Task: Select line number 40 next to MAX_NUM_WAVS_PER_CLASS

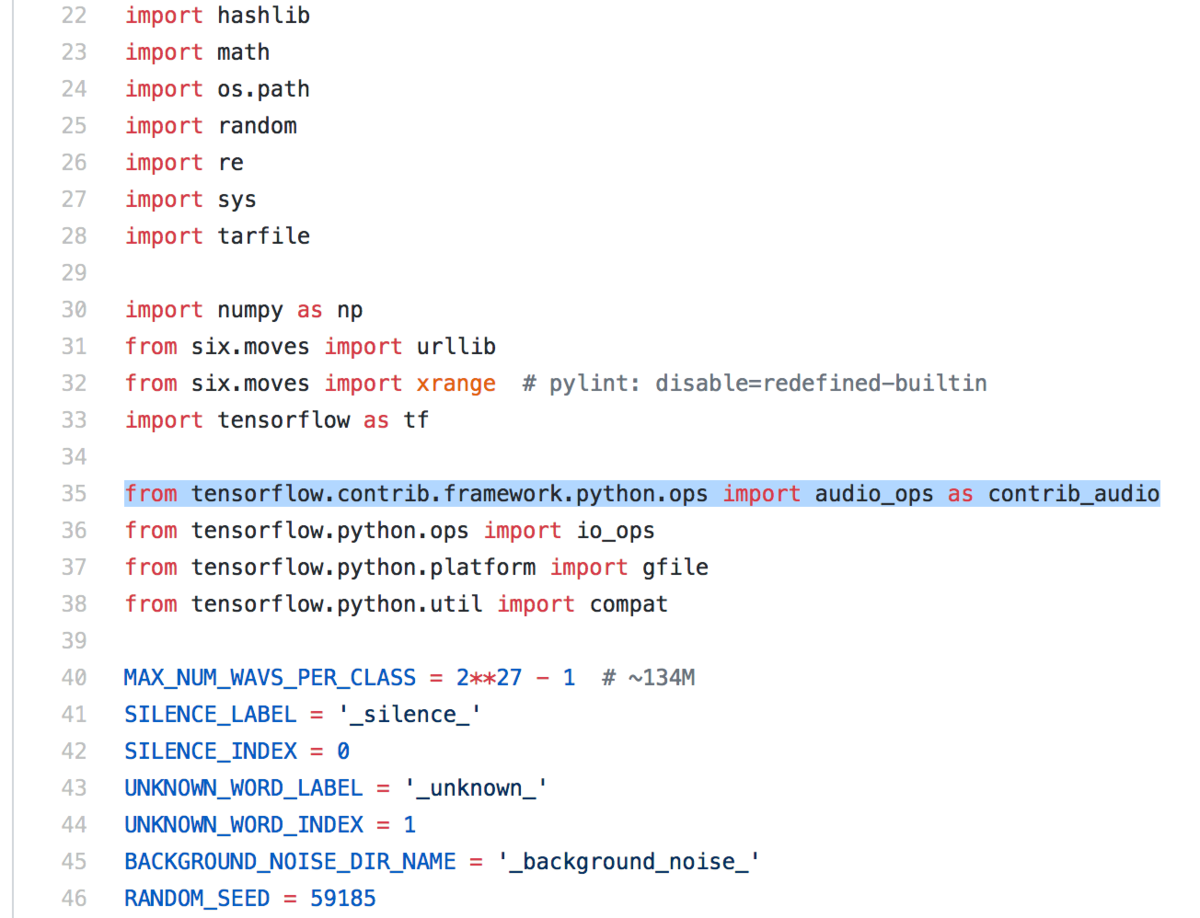Action: (74, 677)
